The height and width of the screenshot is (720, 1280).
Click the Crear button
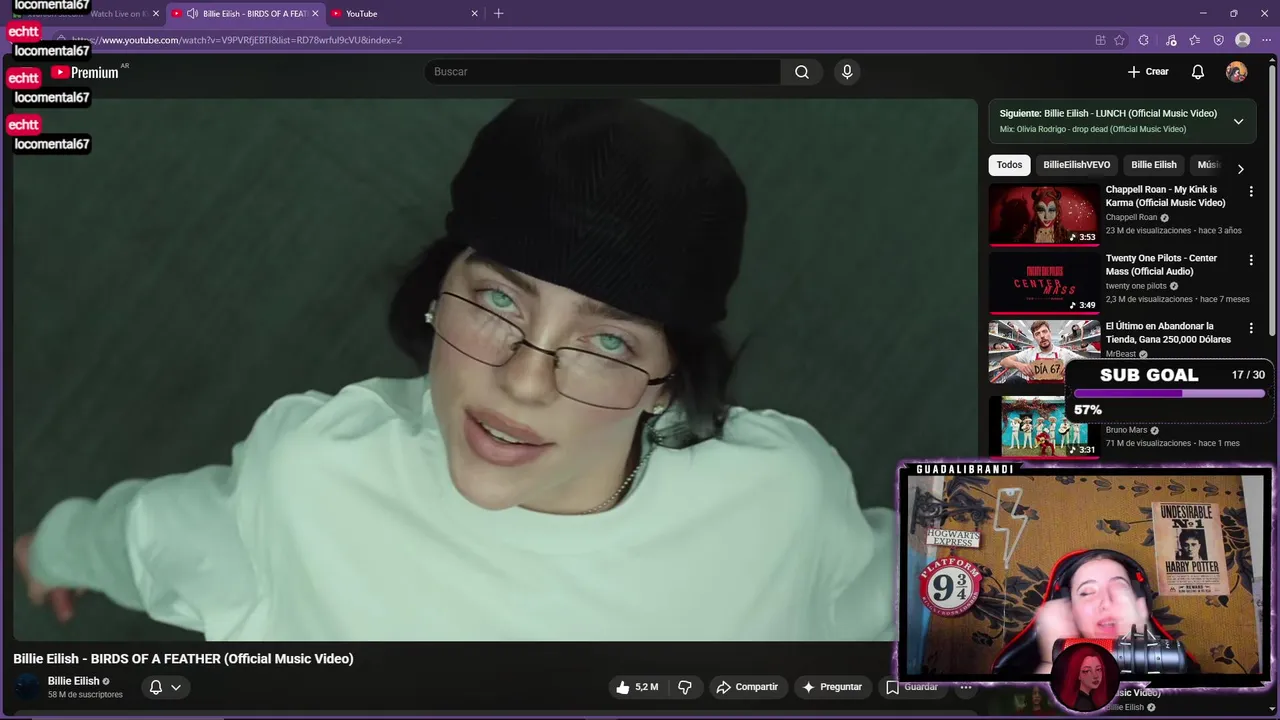pyautogui.click(x=1148, y=72)
